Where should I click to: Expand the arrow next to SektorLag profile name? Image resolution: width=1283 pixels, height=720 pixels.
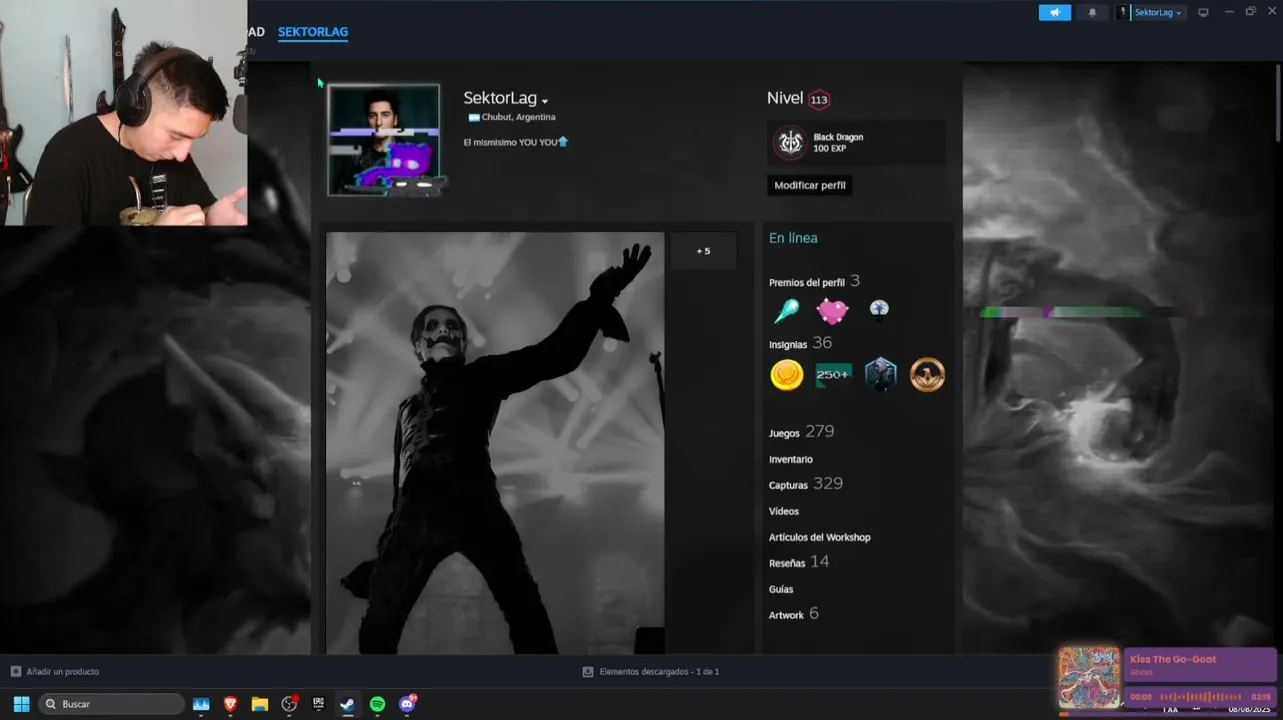(545, 101)
